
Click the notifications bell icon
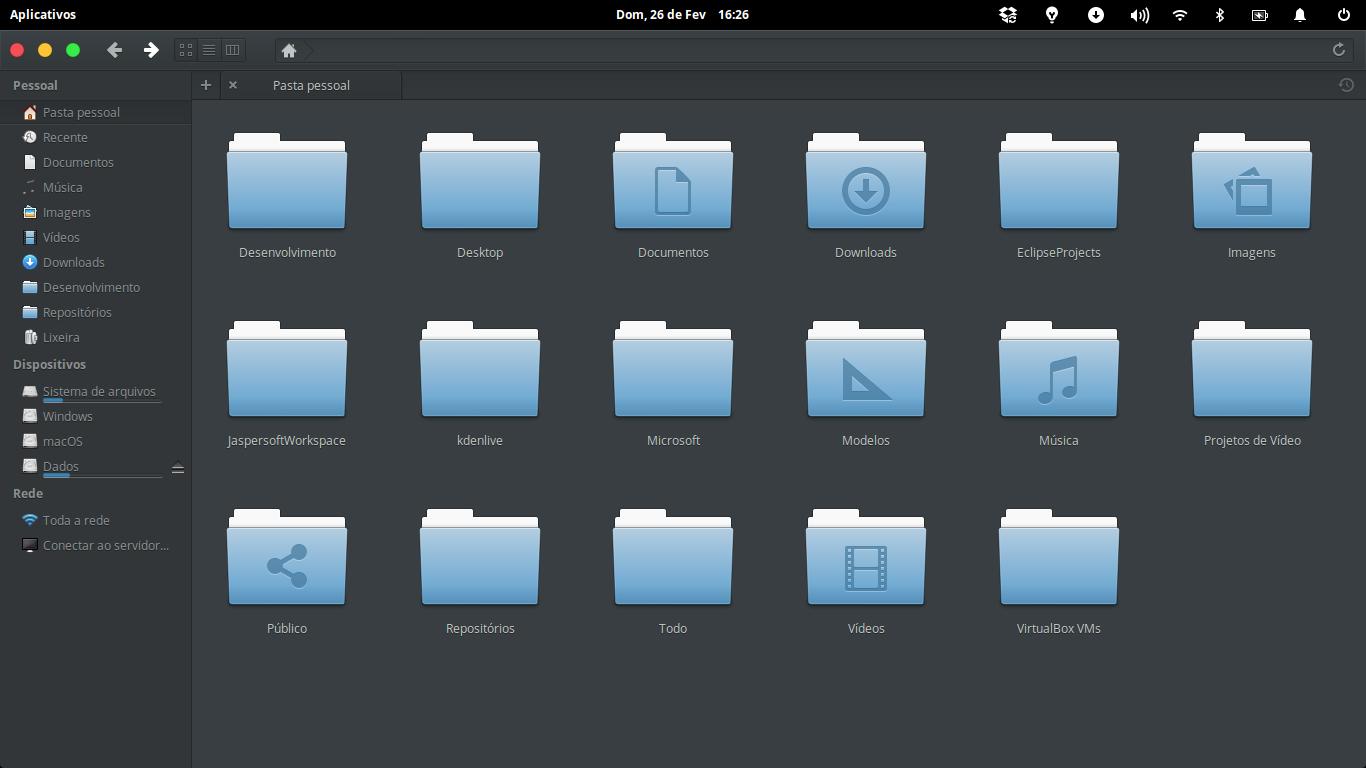pyautogui.click(x=1300, y=15)
